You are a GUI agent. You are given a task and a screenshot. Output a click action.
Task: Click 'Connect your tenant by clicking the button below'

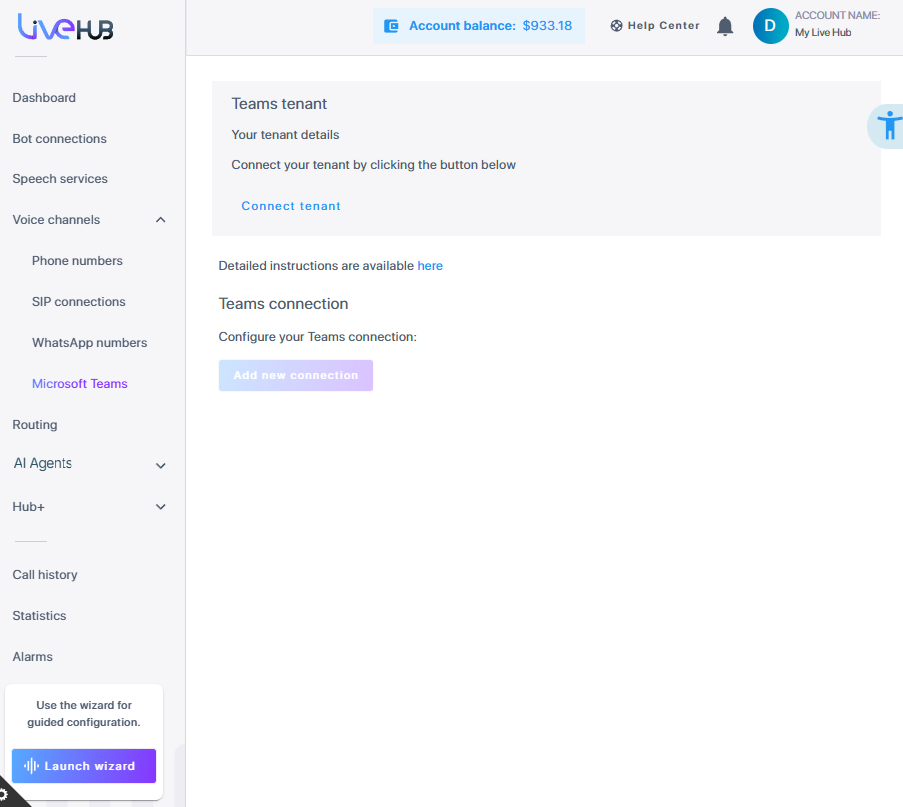(x=374, y=165)
